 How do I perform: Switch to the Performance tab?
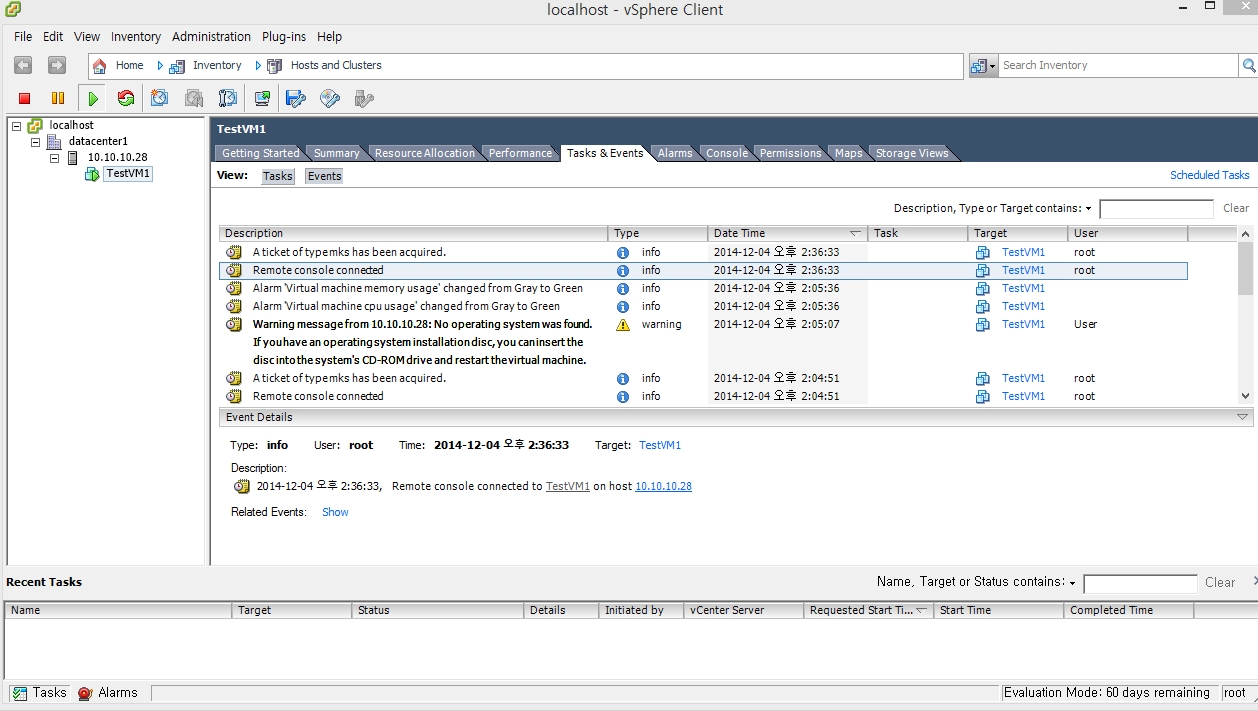520,152
